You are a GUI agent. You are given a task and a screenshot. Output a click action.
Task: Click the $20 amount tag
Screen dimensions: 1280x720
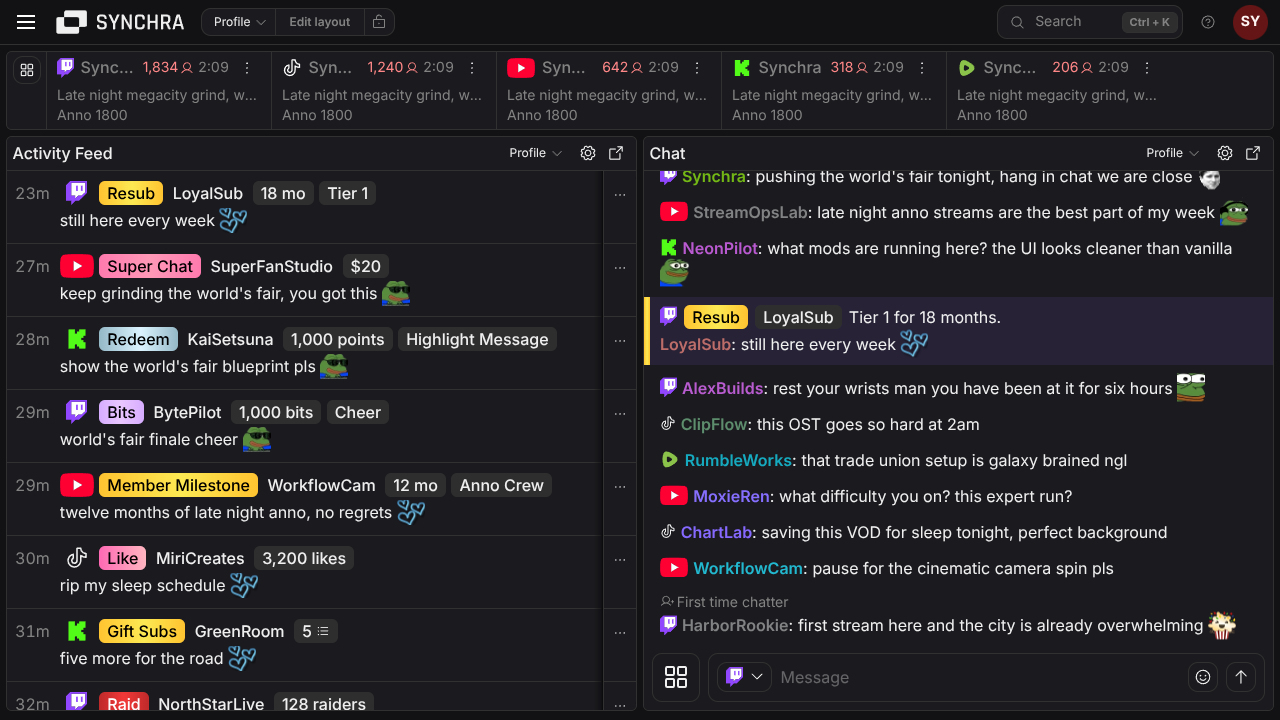[x=365, y=266]
